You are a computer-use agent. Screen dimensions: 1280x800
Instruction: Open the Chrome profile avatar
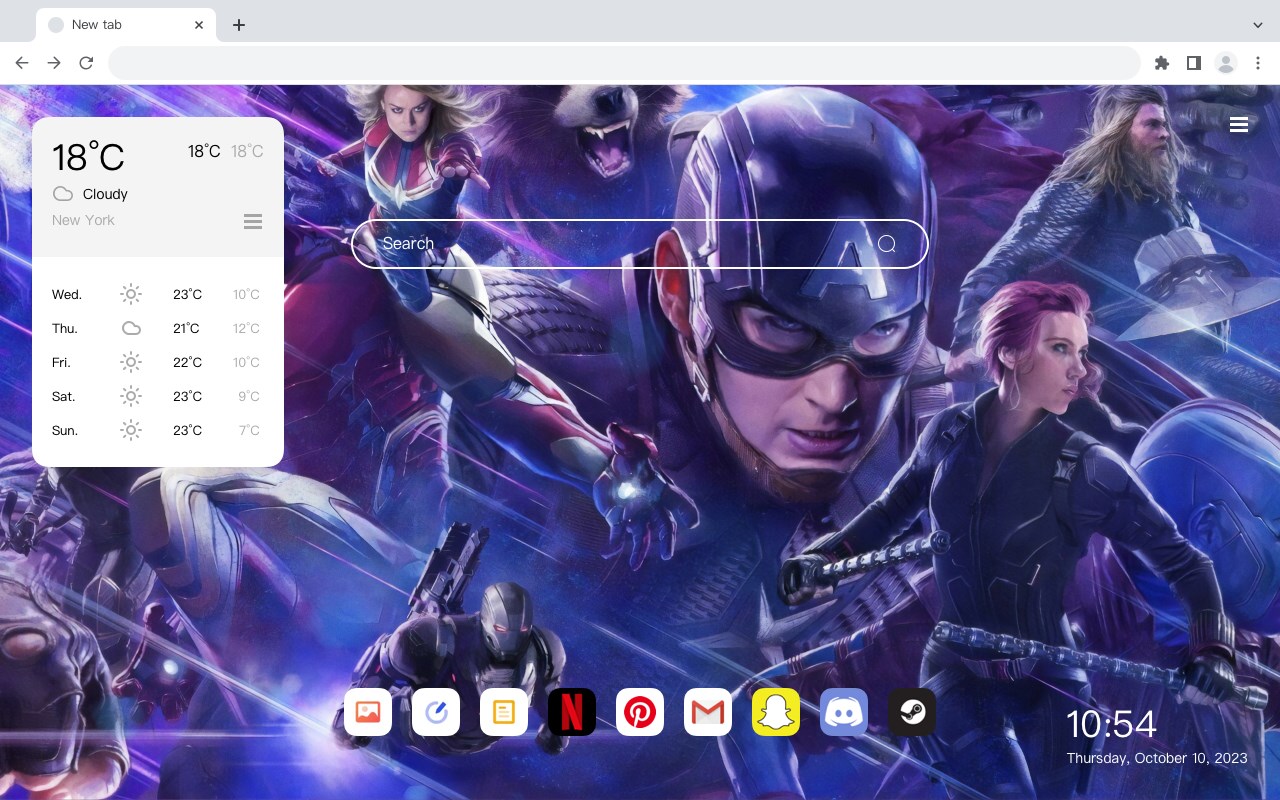tap(1226, 63)
